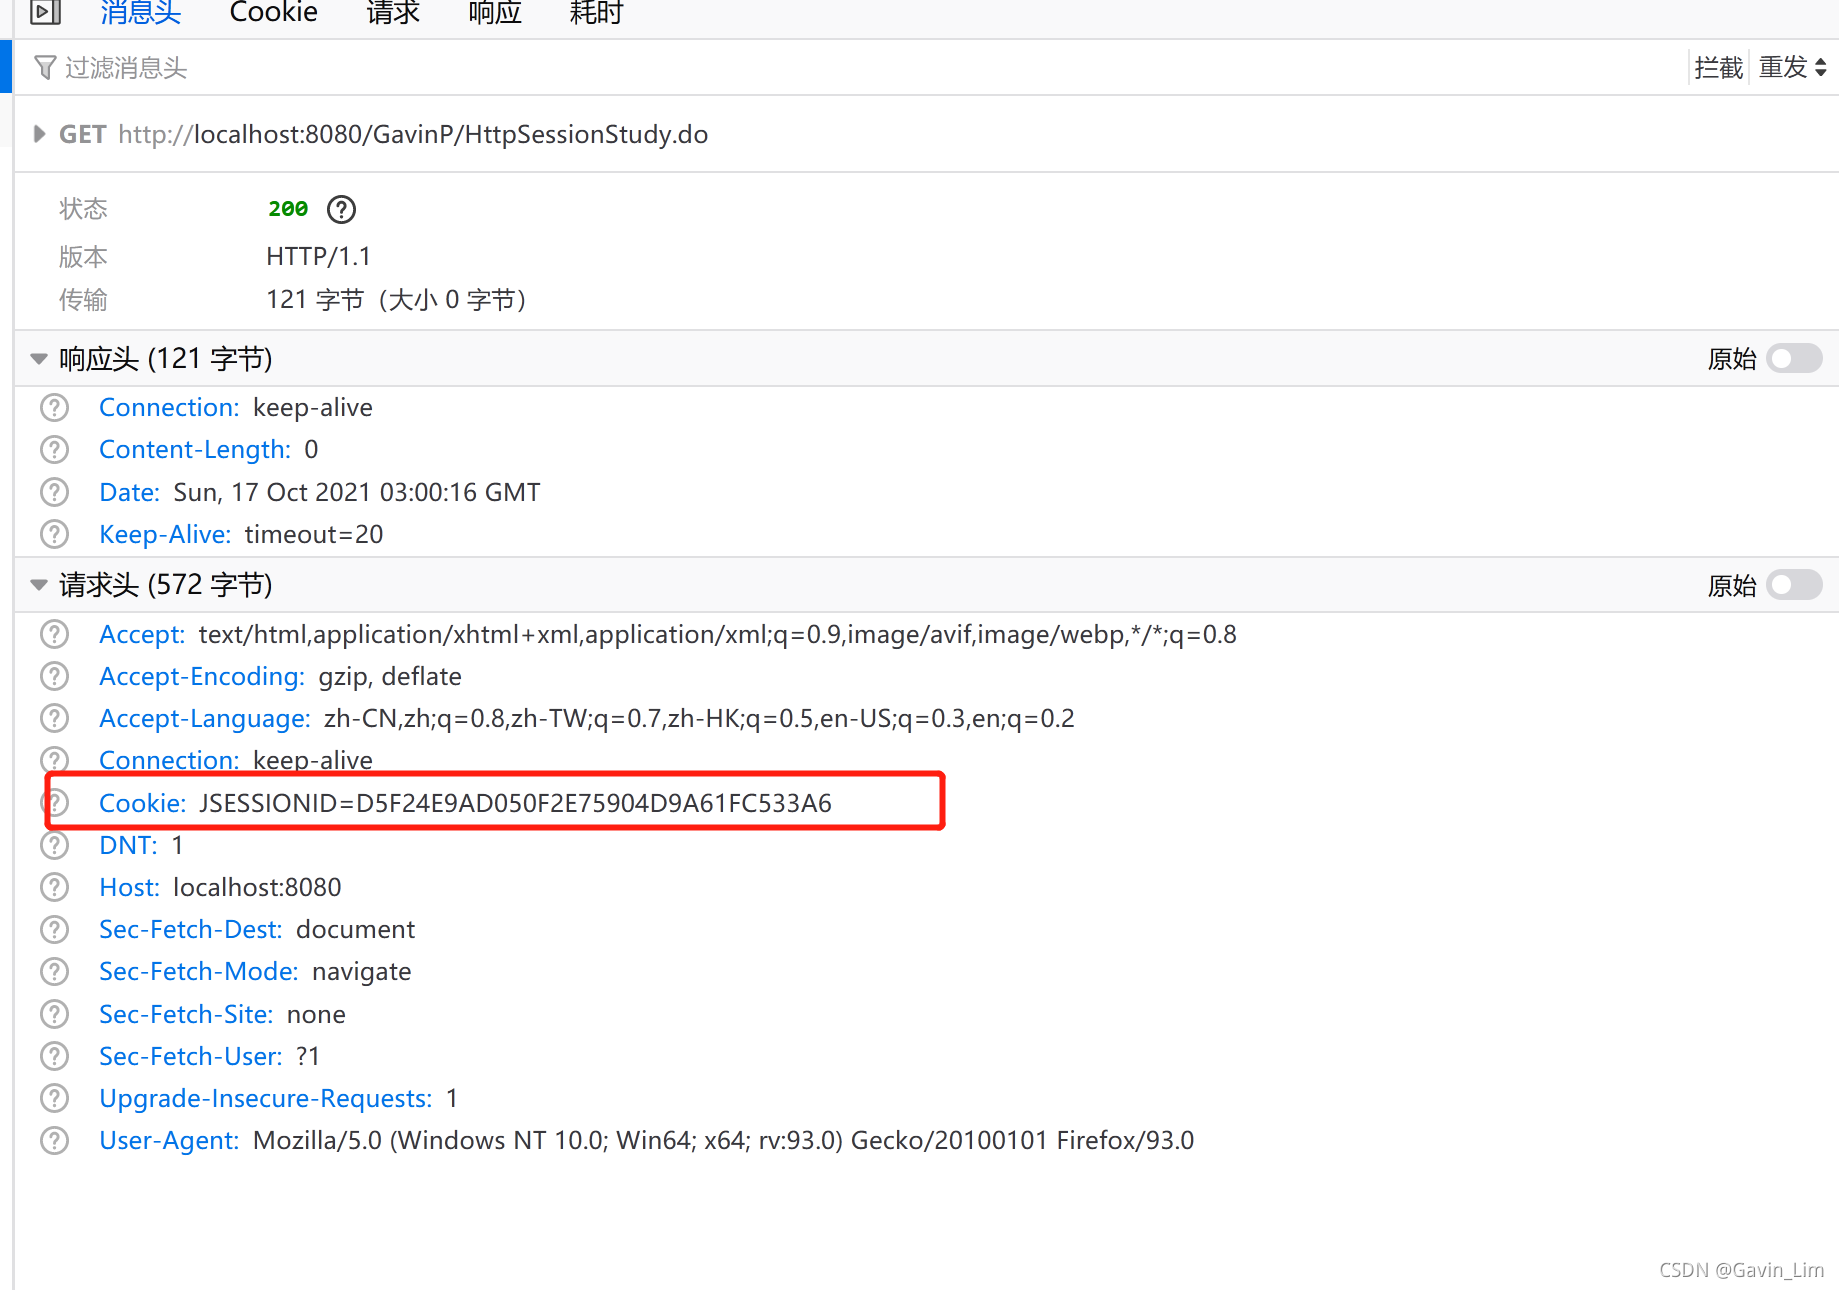Select the HTTP/1.1 version value
Viewport: 1839px width, 1290px height.
(x=318, y=257)
